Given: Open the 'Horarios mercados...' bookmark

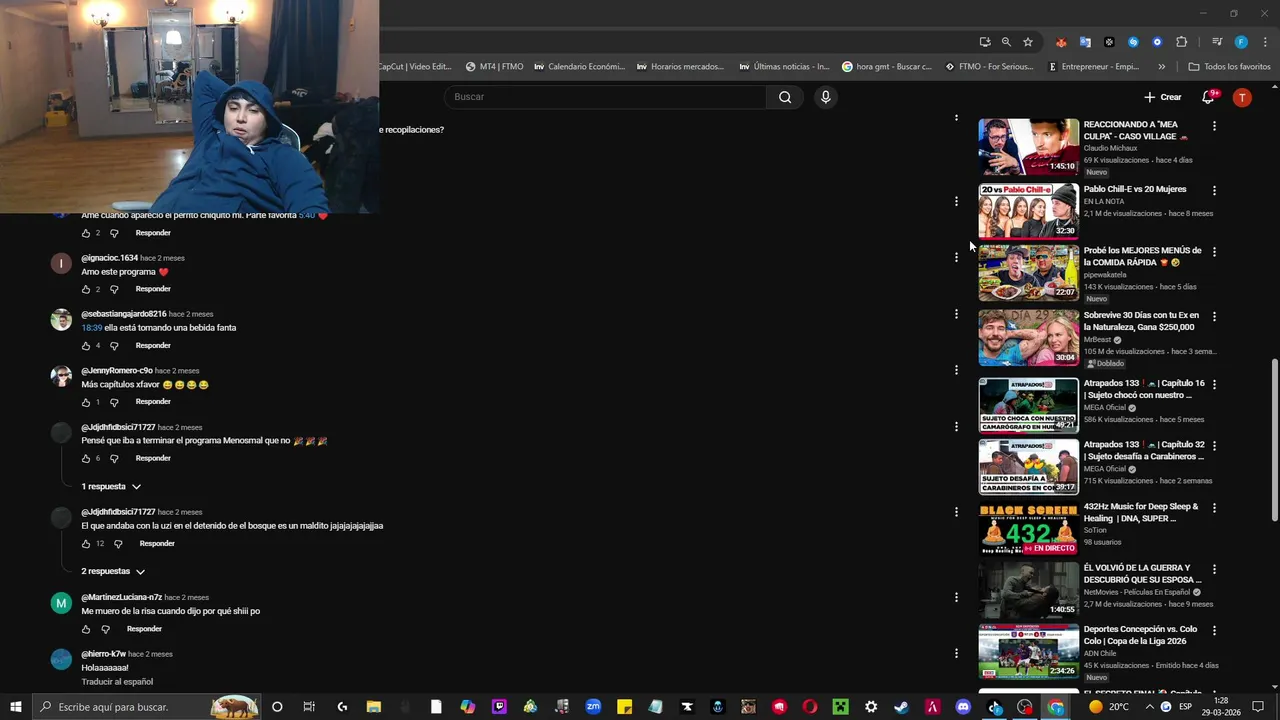Looking at the screenshot, I should (x=680, y=67).
